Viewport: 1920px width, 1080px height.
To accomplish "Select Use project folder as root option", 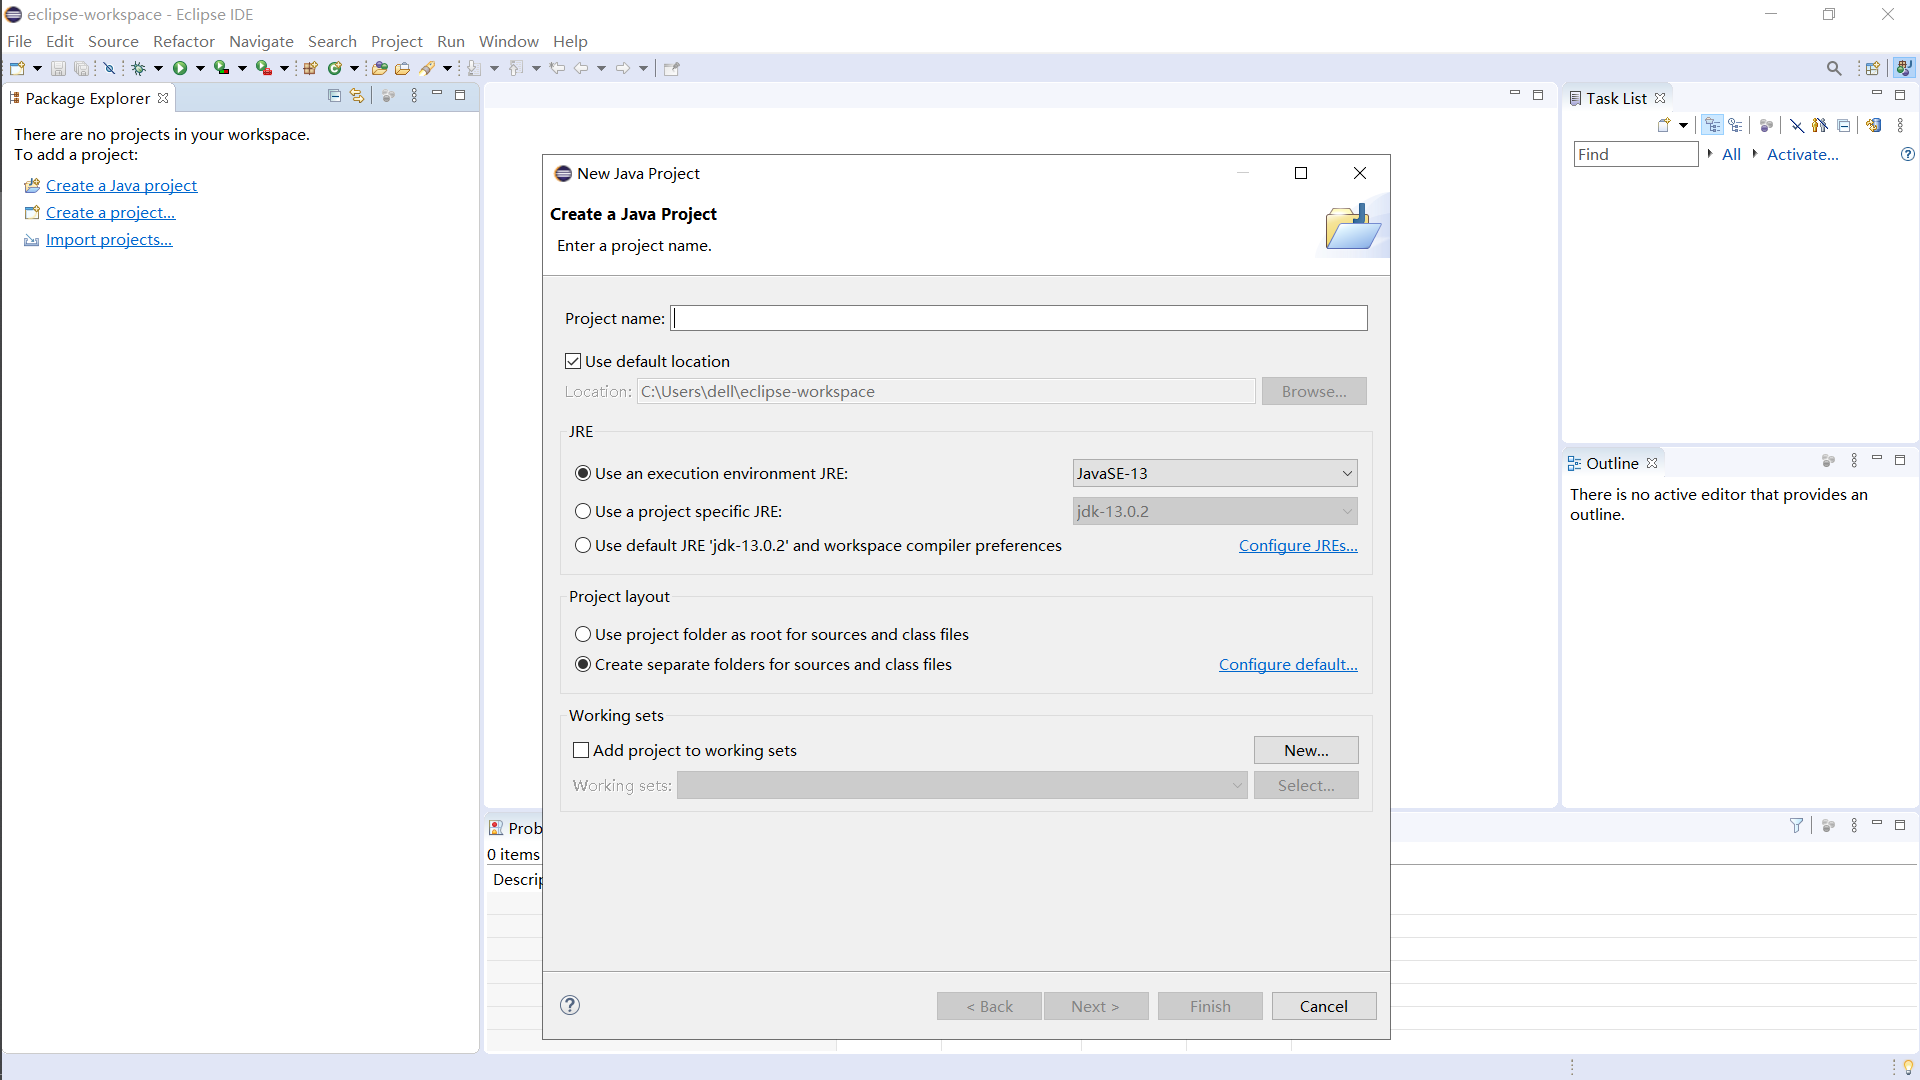I will pyautogui.click(x=583, y=634).
